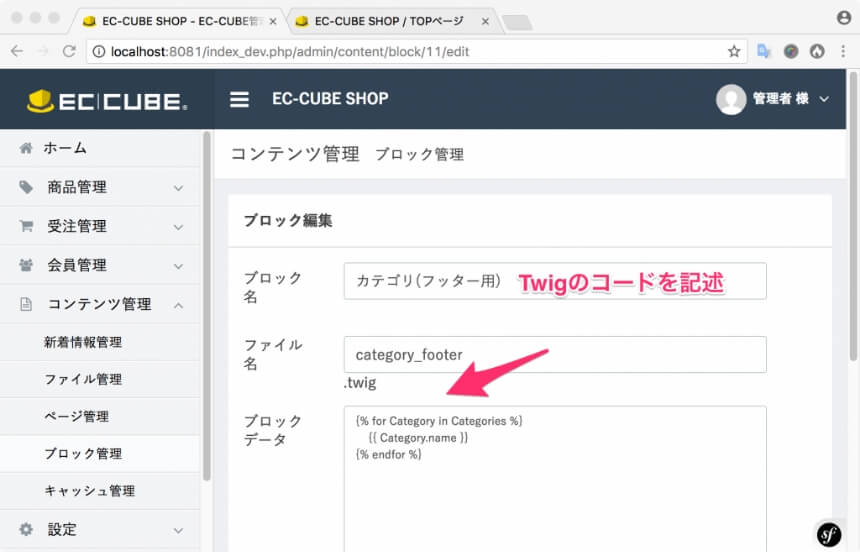
Task: Open the Google Translate extension icon
Action: (763, 52)
